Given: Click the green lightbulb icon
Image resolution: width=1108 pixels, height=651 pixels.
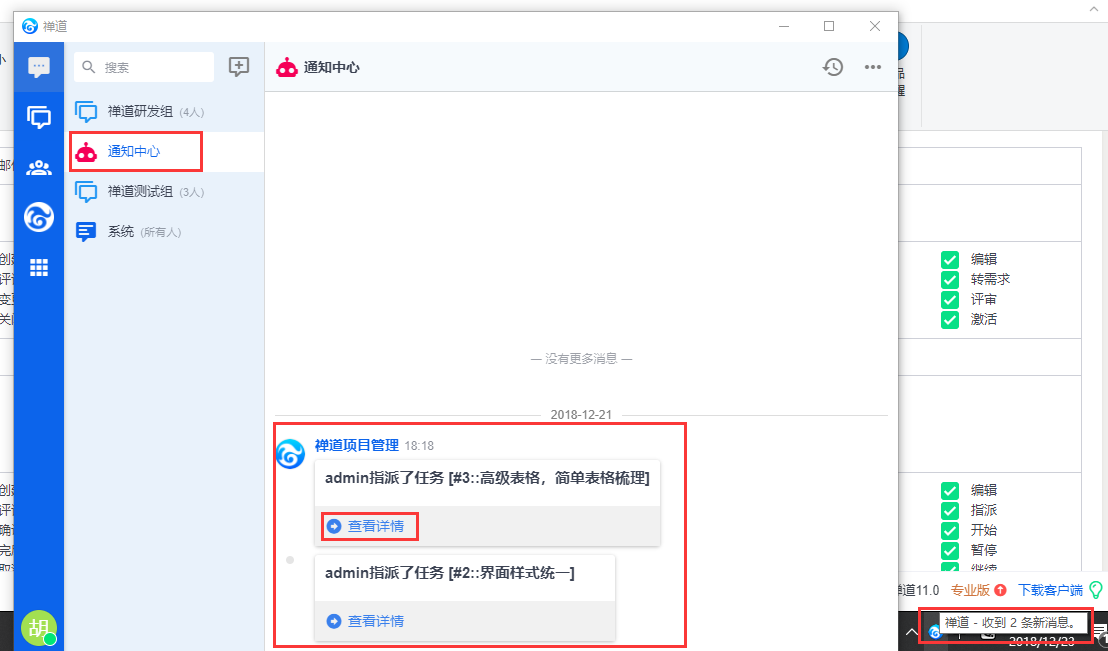Looking at the screenshot, I should 1096,590.
